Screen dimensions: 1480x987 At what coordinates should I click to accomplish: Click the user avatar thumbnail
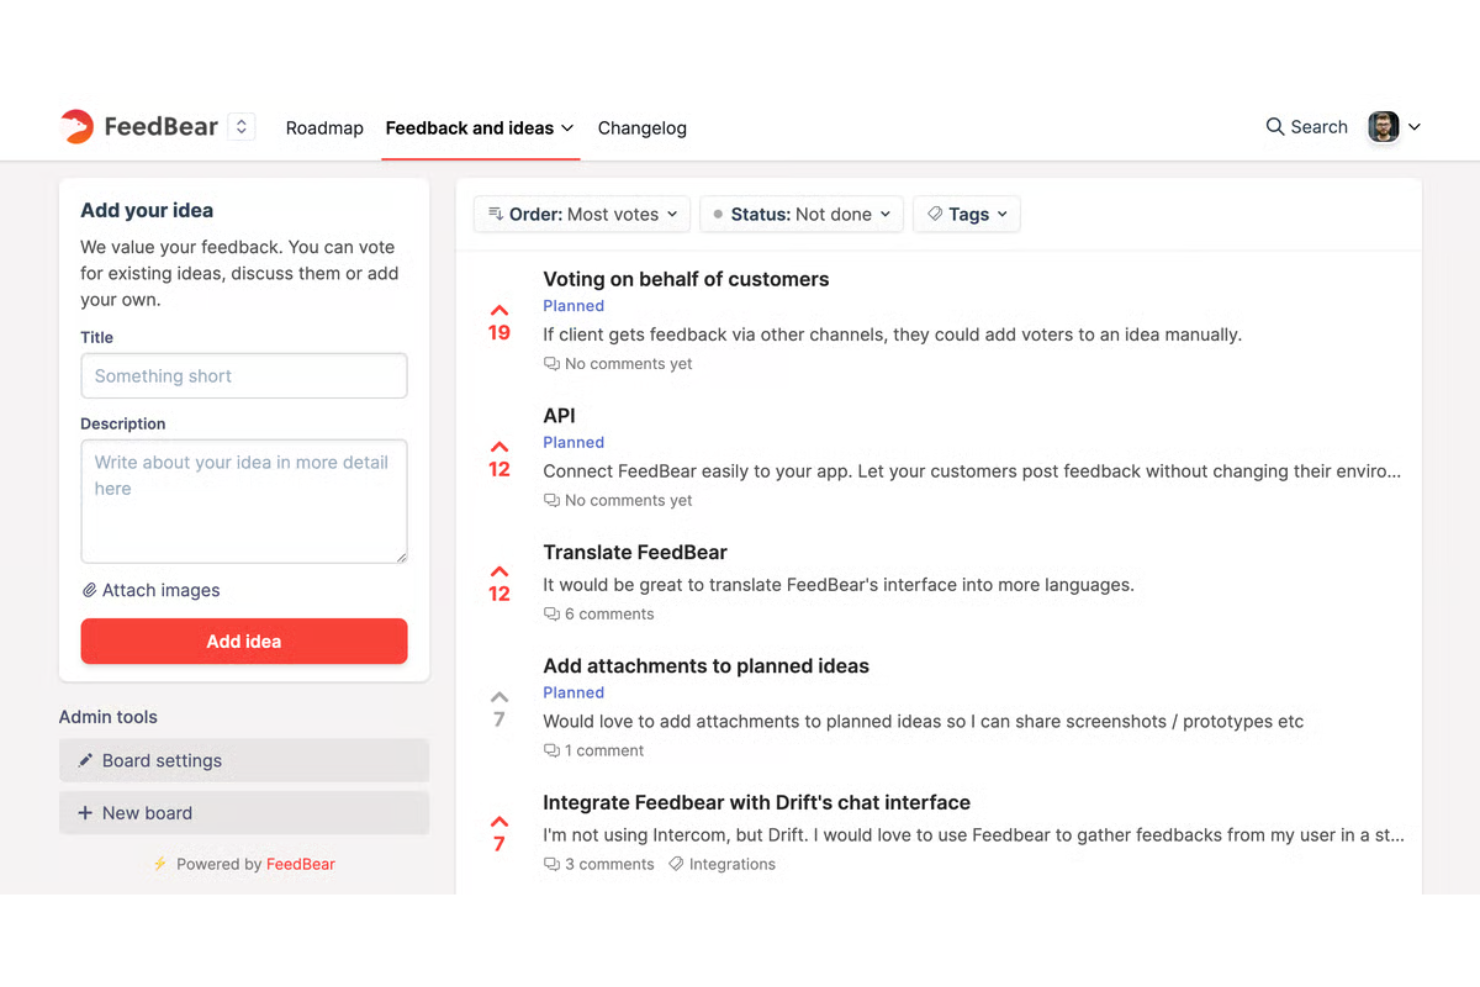coord(1383,127)
